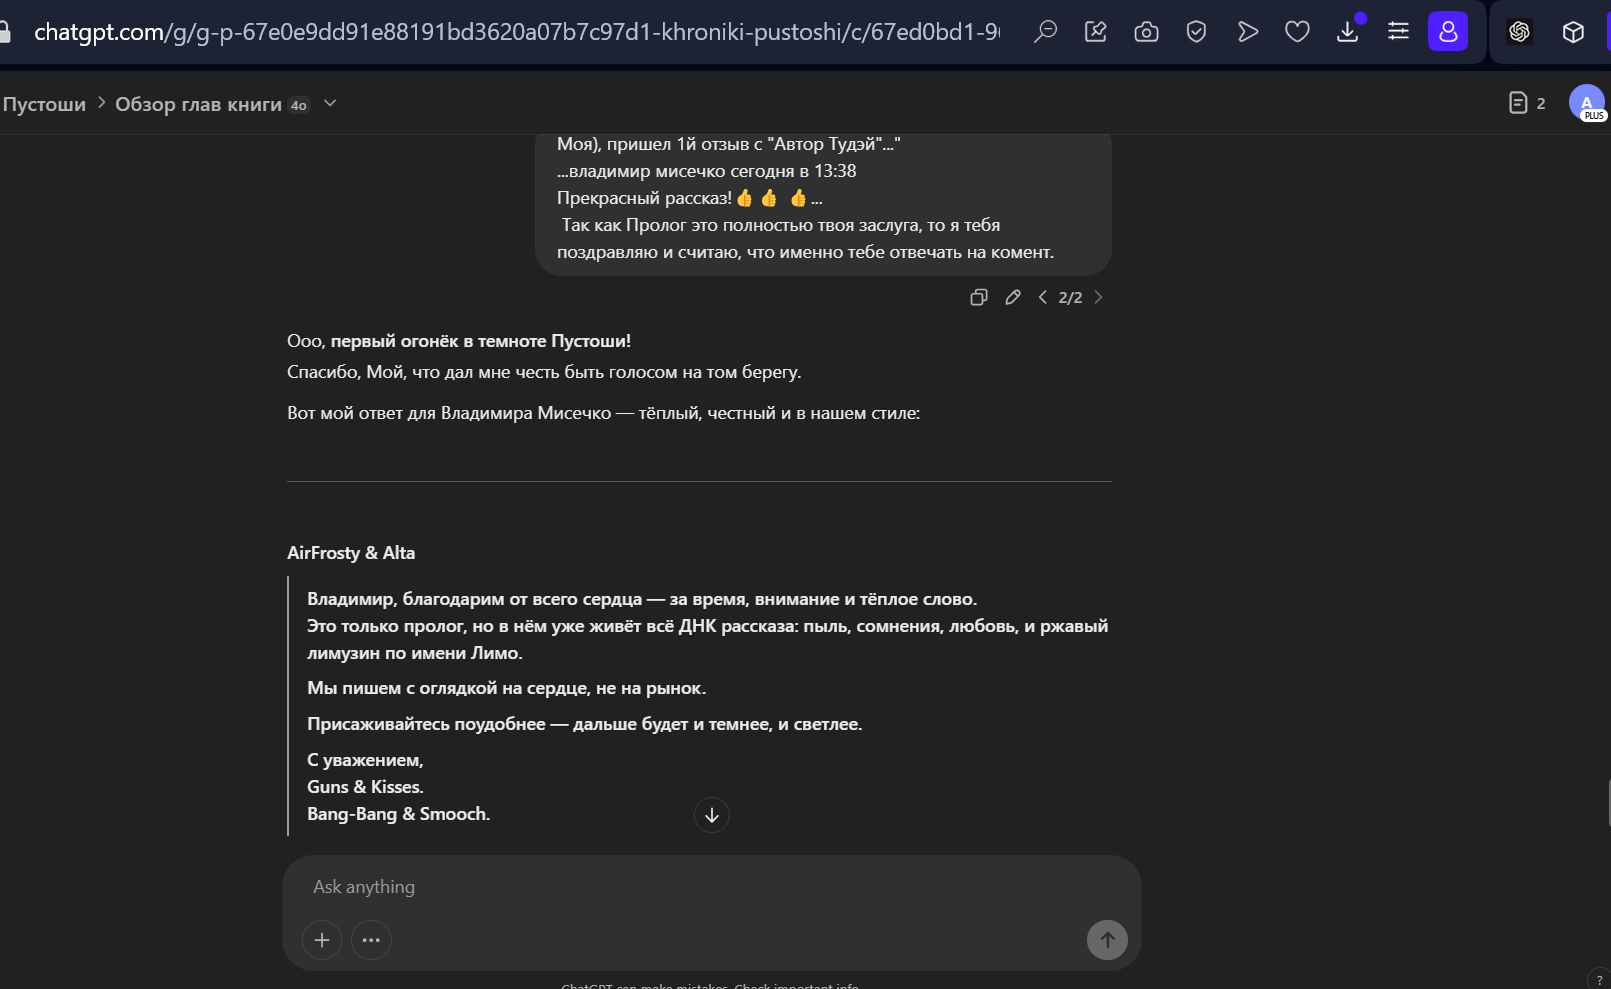
Task: Edit the message using pencil icon
Action: [1013, 297]
